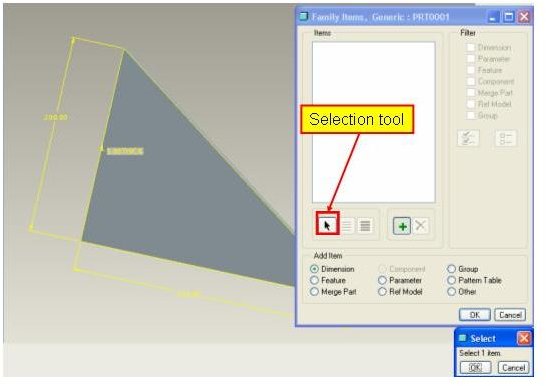Click the filter check-all icon
546x386 pixels.
click(468, 139)
